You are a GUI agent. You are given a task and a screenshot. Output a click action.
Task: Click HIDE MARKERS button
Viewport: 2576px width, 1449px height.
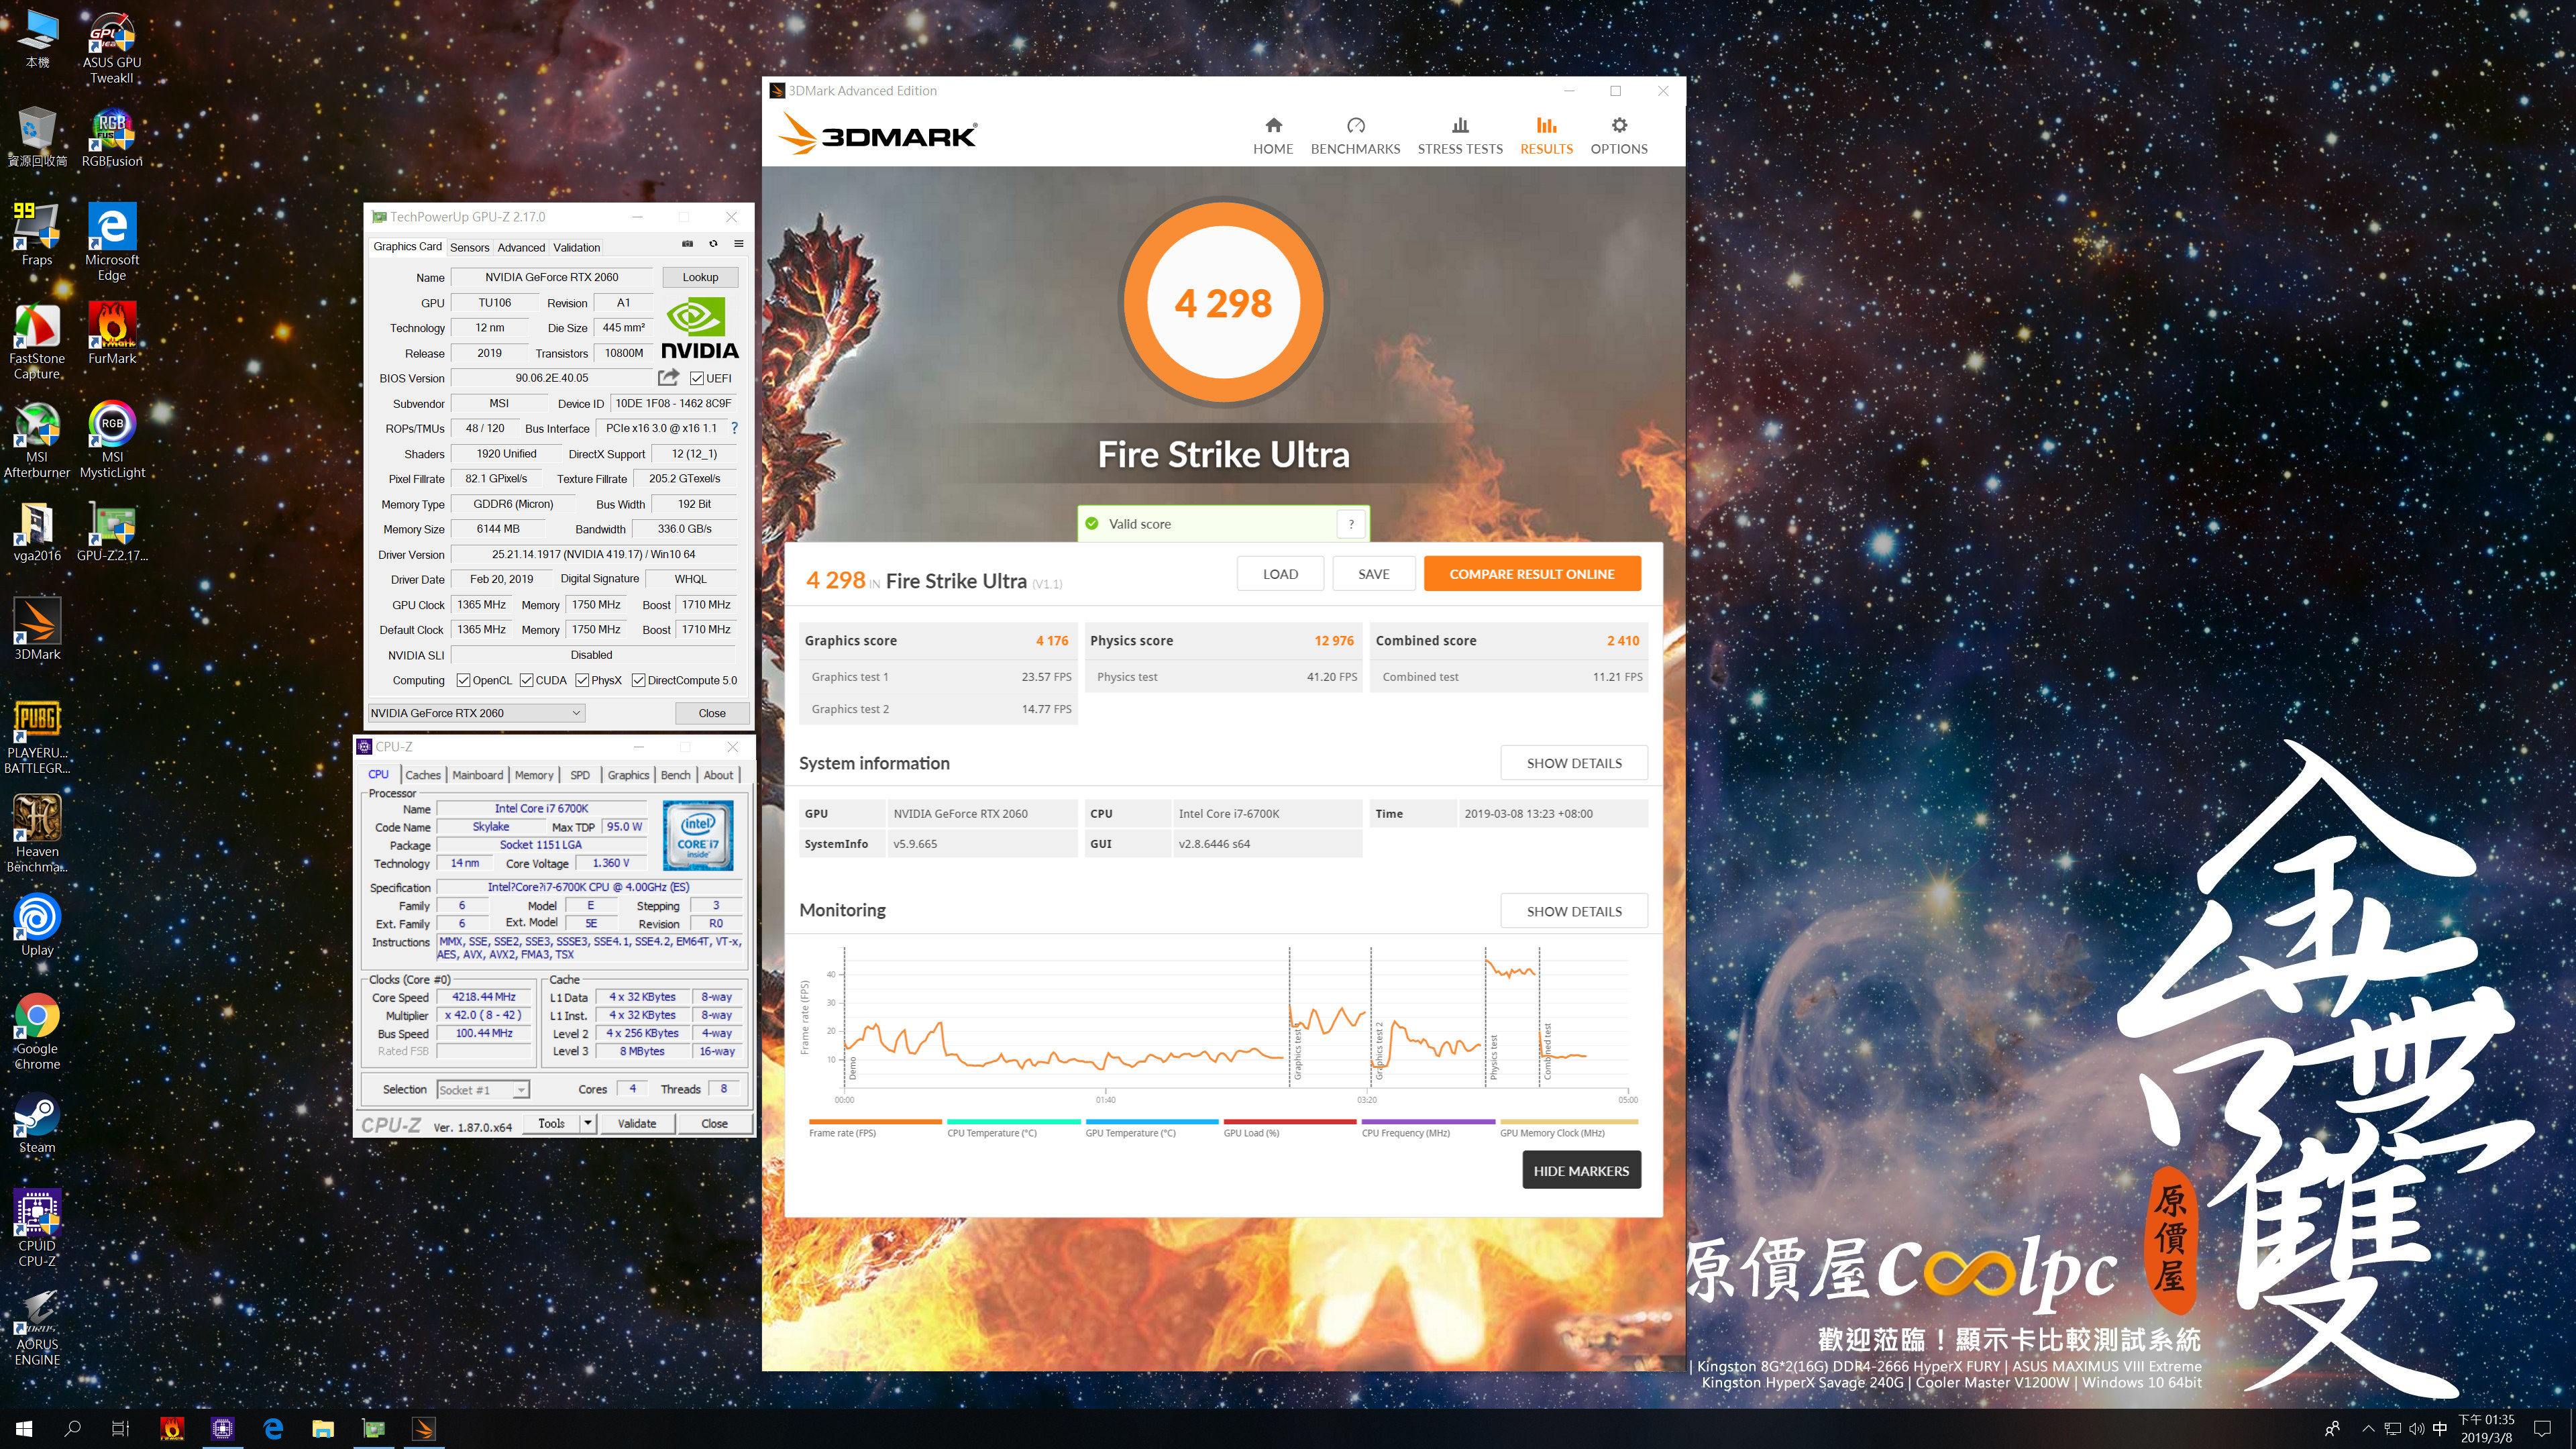(1581, 1171)
